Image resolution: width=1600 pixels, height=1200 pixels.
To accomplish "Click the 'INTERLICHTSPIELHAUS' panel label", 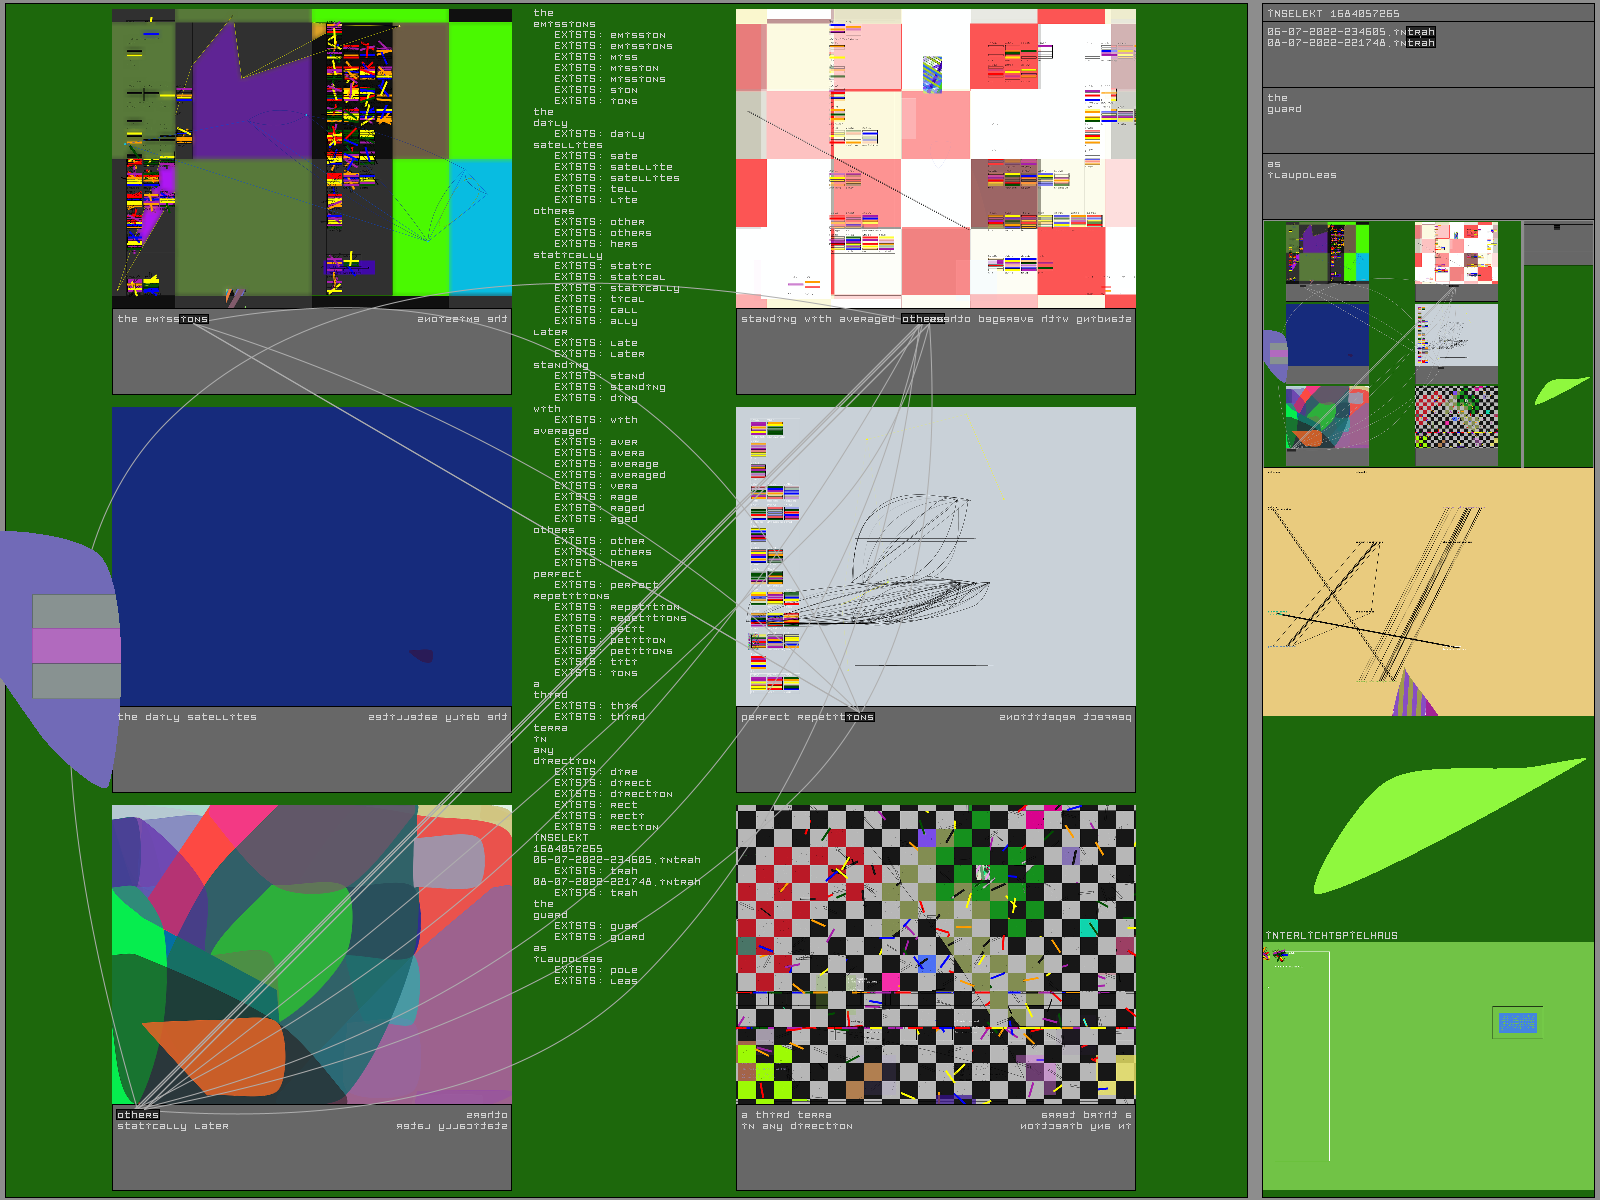I will pos(1331,936).
